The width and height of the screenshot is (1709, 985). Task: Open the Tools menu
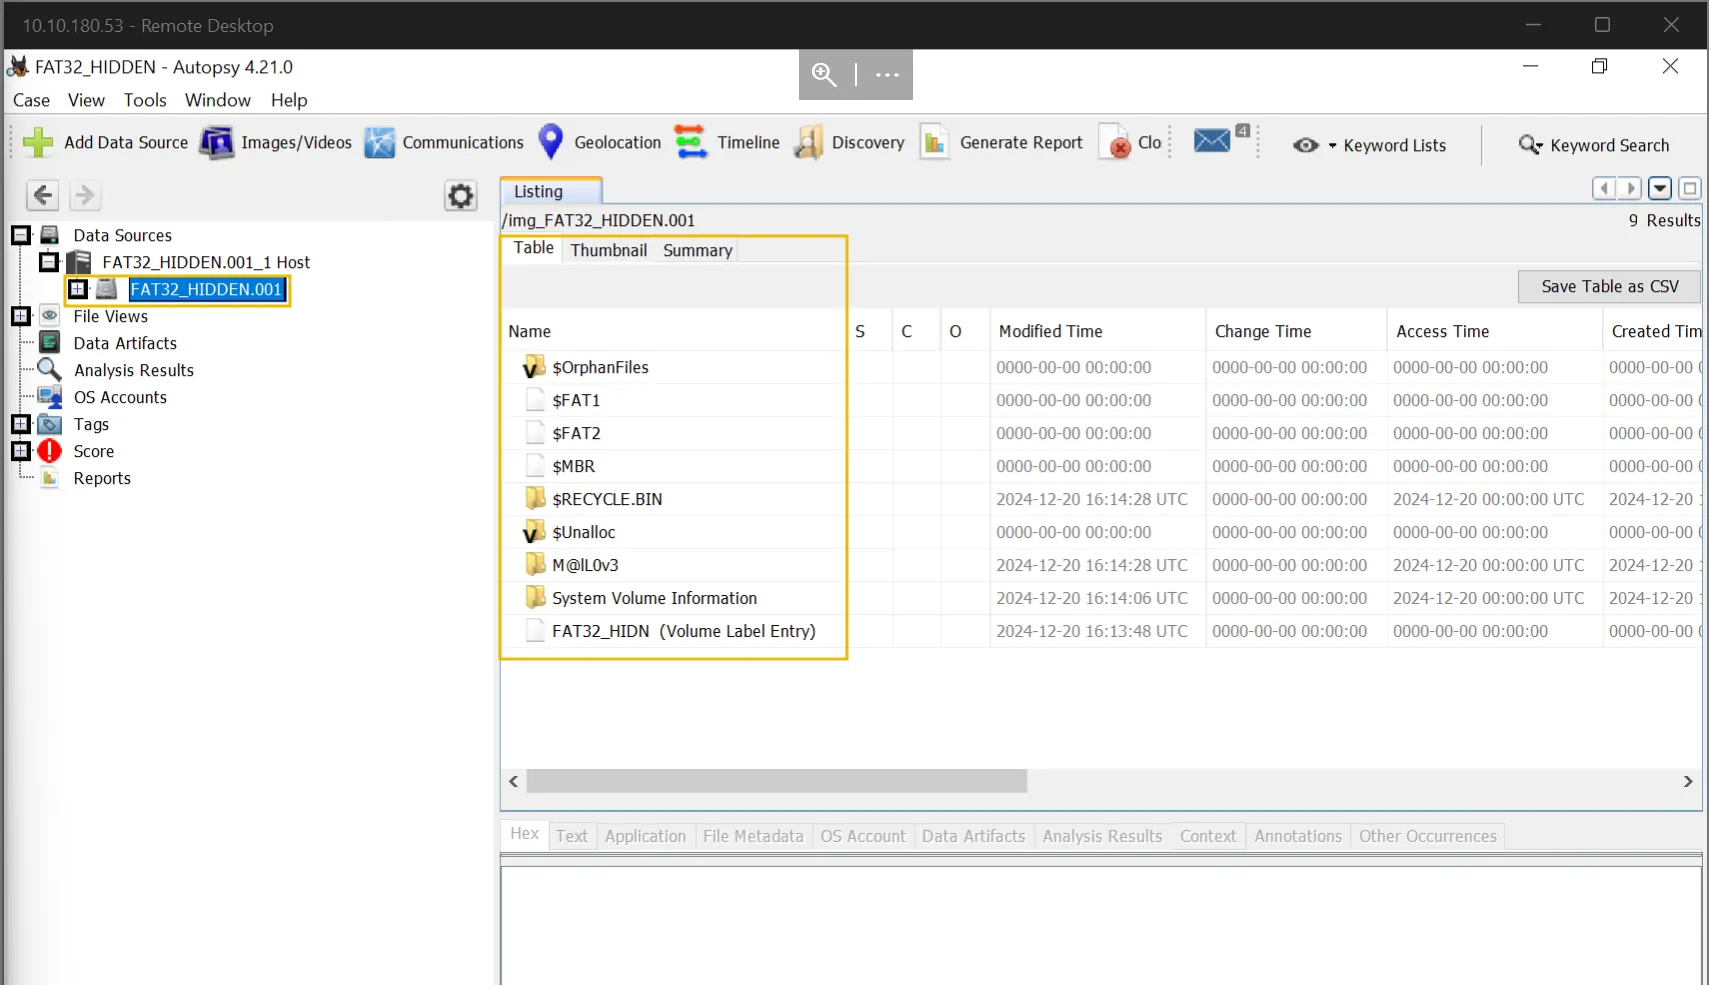tap(145, 100)
